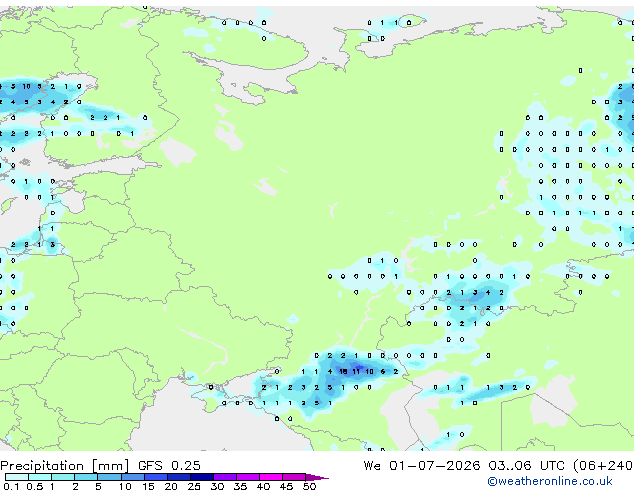Image resolution: width=634 pixels, height=490 pixels.
Task: Click the 0.5 to 1 mm legend swatch
Action: pyautogui.click(x=40, y=477)
